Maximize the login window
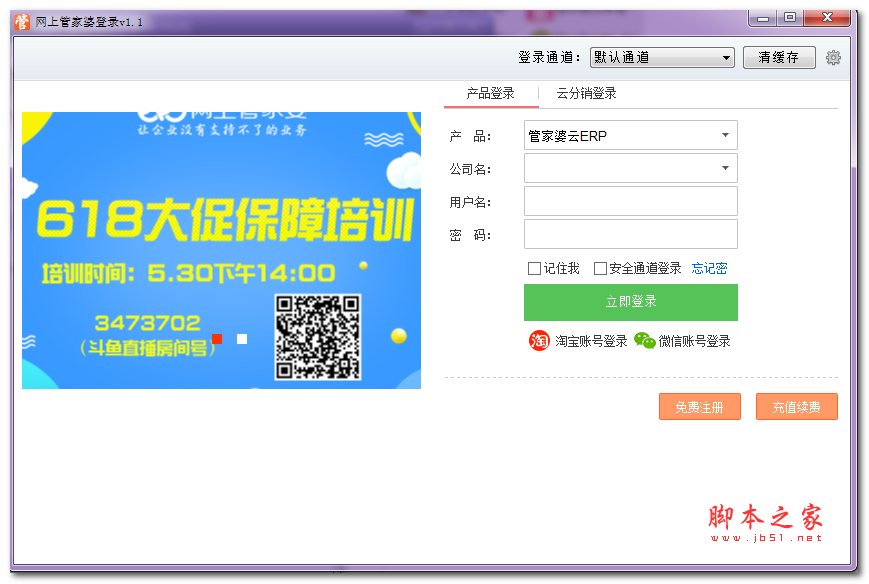Viewport: 869px width, 584px height. pyautogui.click(x=790, y=18)
